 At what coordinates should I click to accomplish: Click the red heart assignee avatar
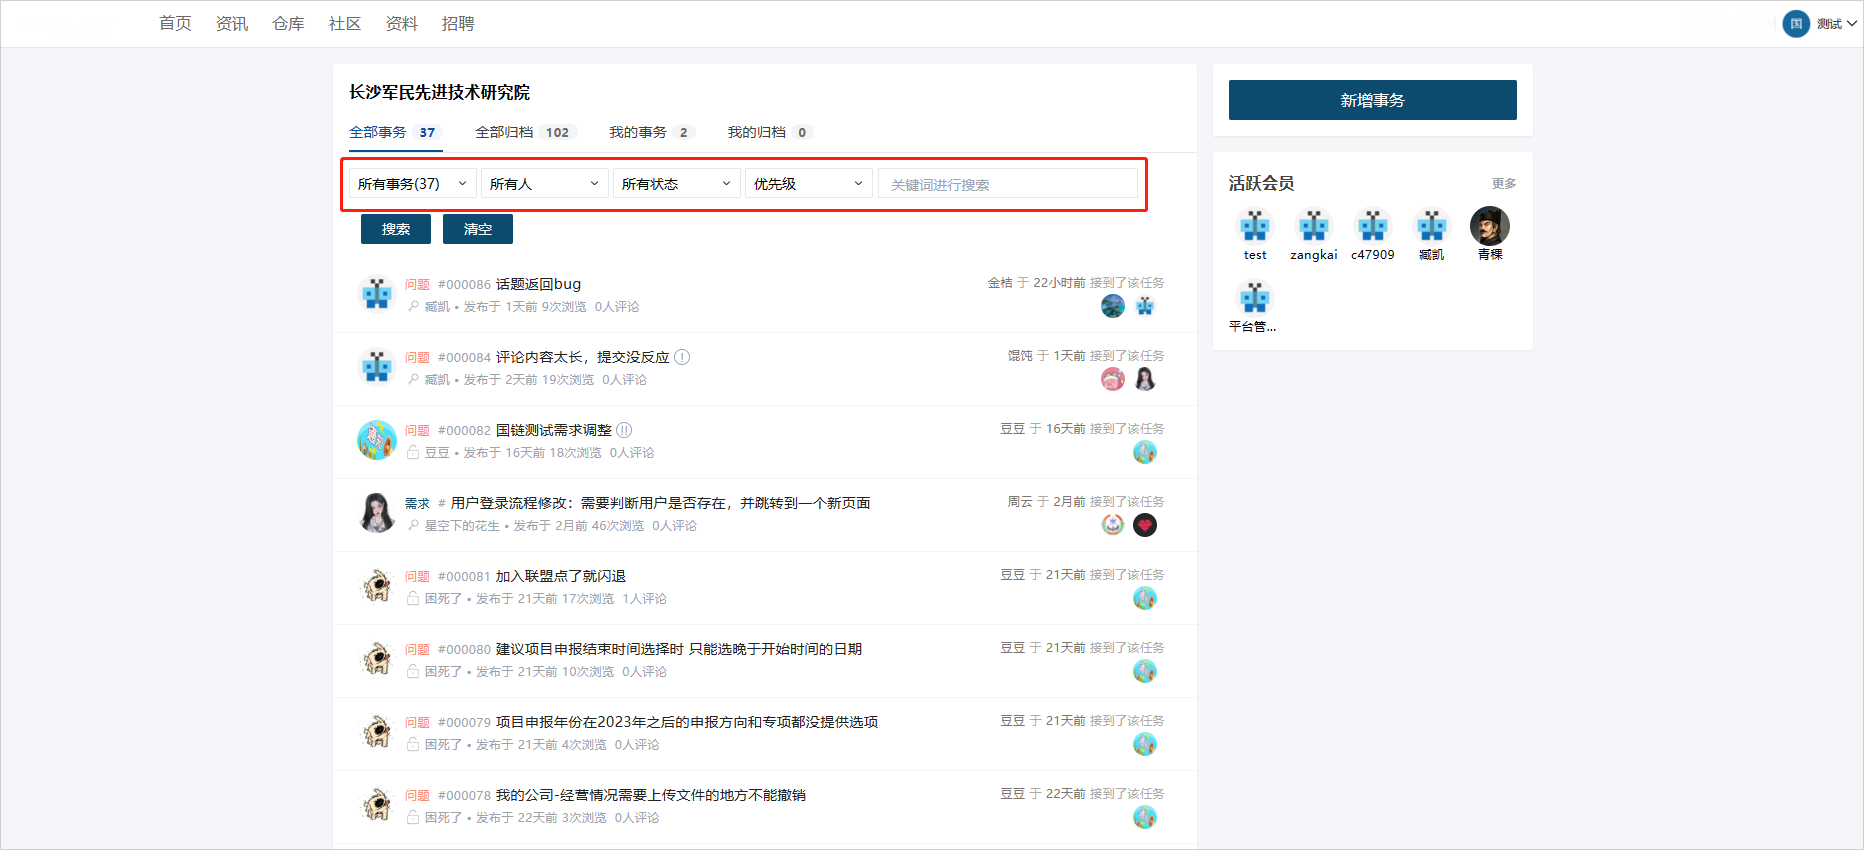(1145, 525)
